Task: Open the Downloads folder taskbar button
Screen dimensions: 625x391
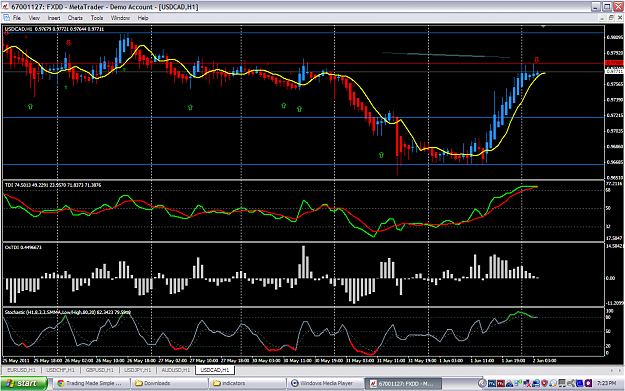Action: tap(170, 383)
